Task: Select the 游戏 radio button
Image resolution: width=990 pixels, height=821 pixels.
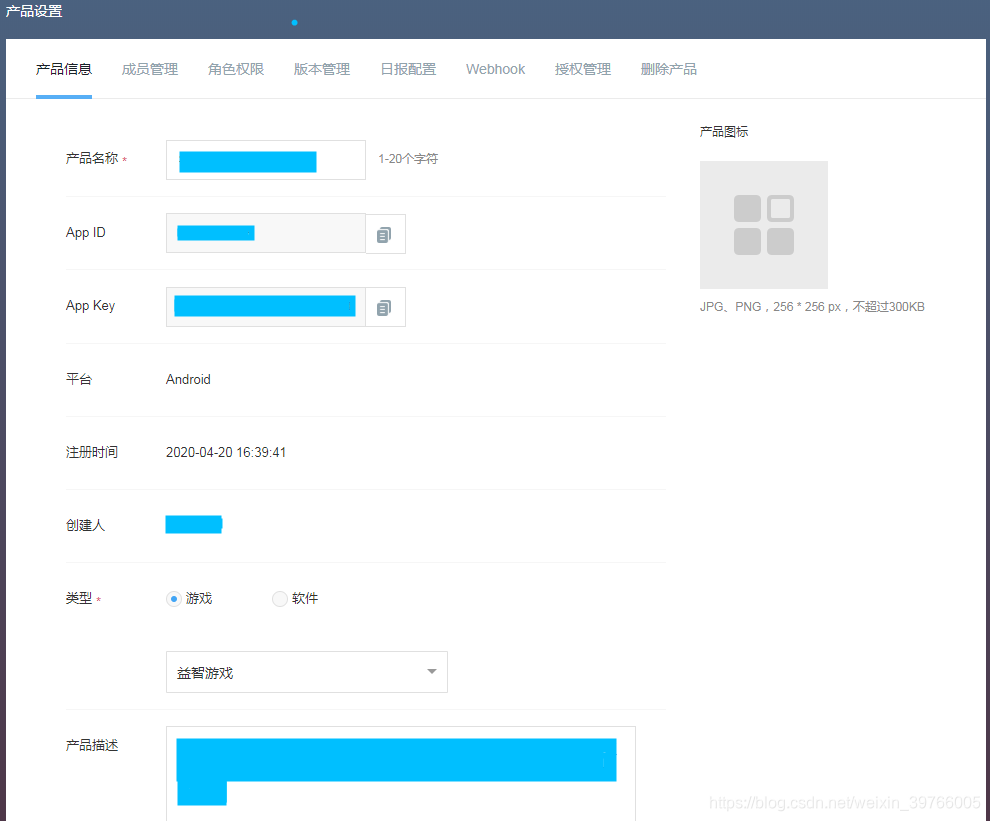Action: [x=174, y=598]
